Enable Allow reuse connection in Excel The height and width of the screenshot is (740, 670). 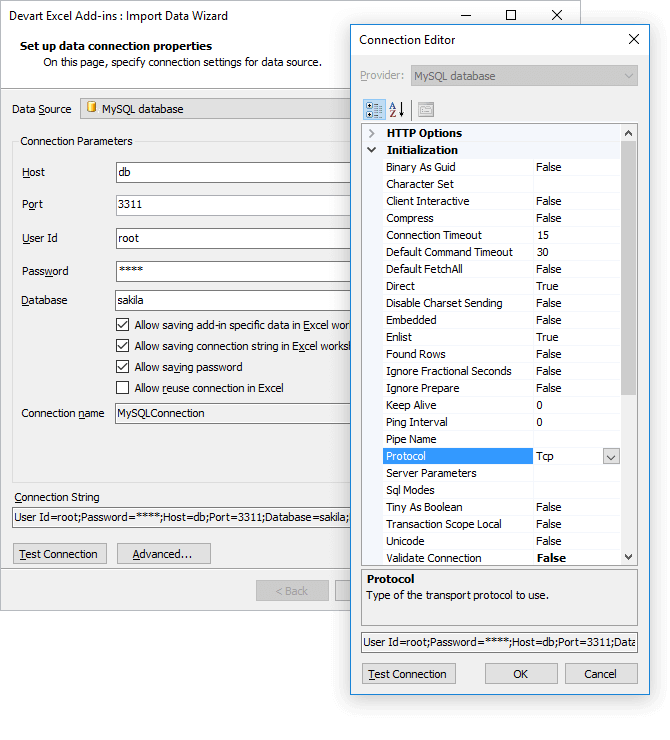[x=123, y=387]
